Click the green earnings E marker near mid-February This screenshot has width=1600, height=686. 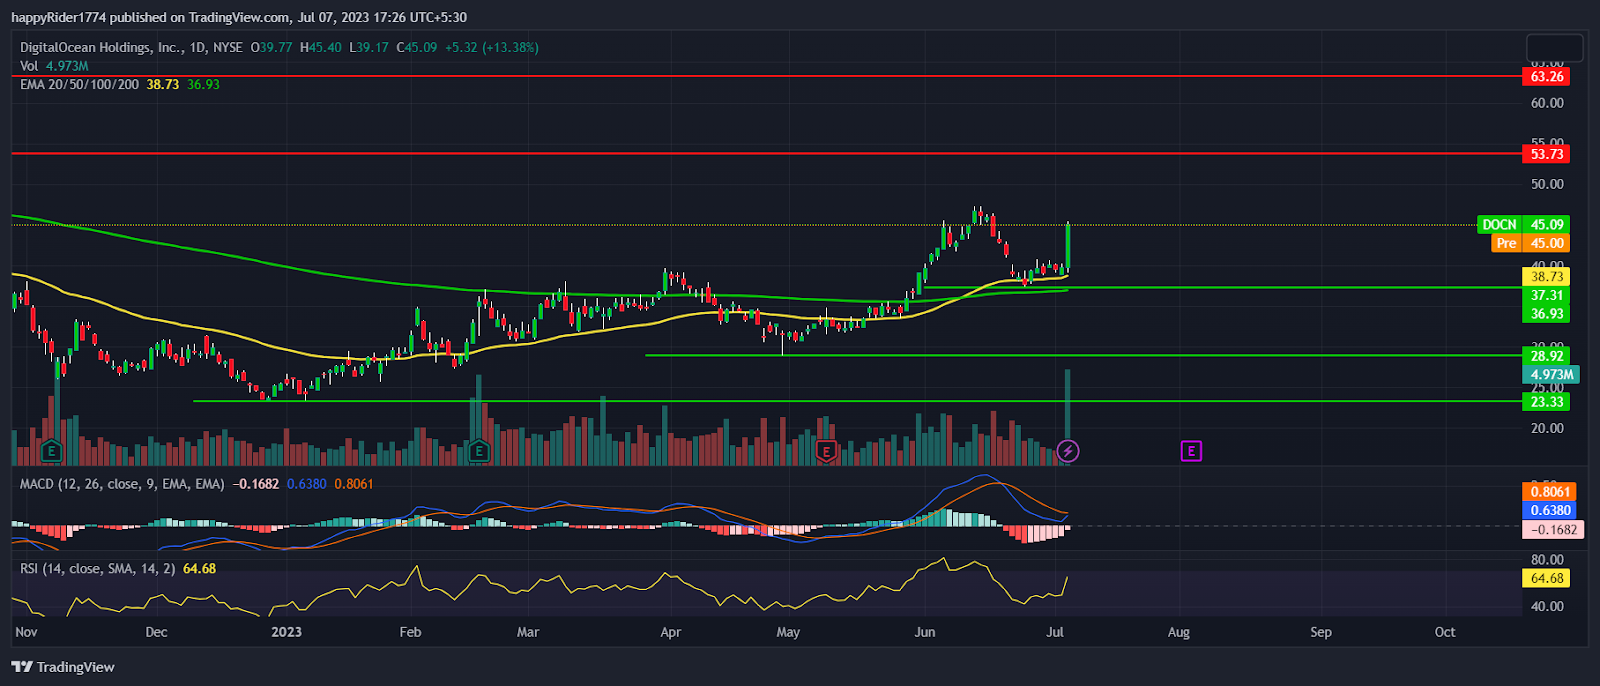coord(479,451)
